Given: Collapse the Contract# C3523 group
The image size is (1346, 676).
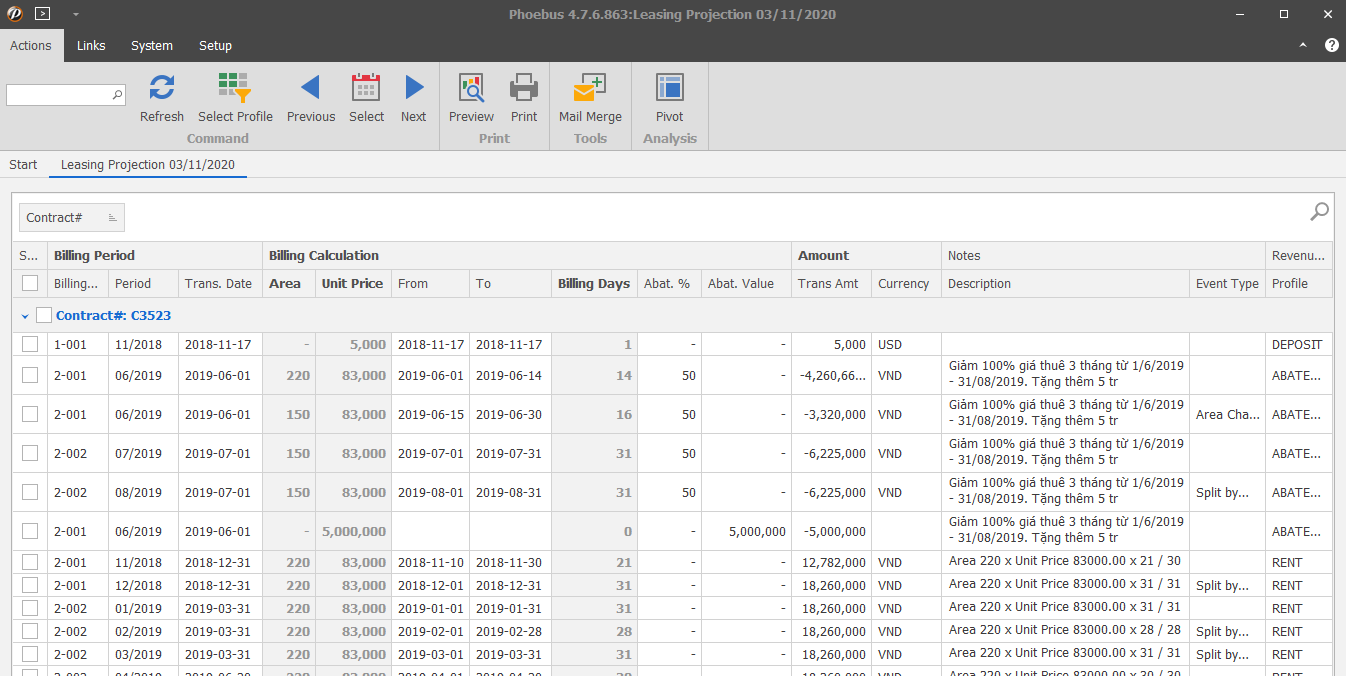Looking at the screenshot, I should pos(24,315).
